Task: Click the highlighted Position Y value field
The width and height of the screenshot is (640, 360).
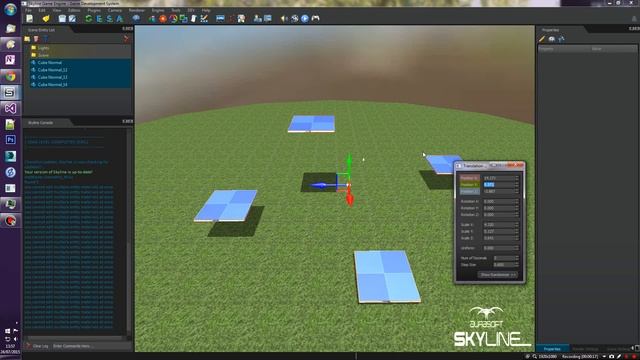Action: click(498, 184)
